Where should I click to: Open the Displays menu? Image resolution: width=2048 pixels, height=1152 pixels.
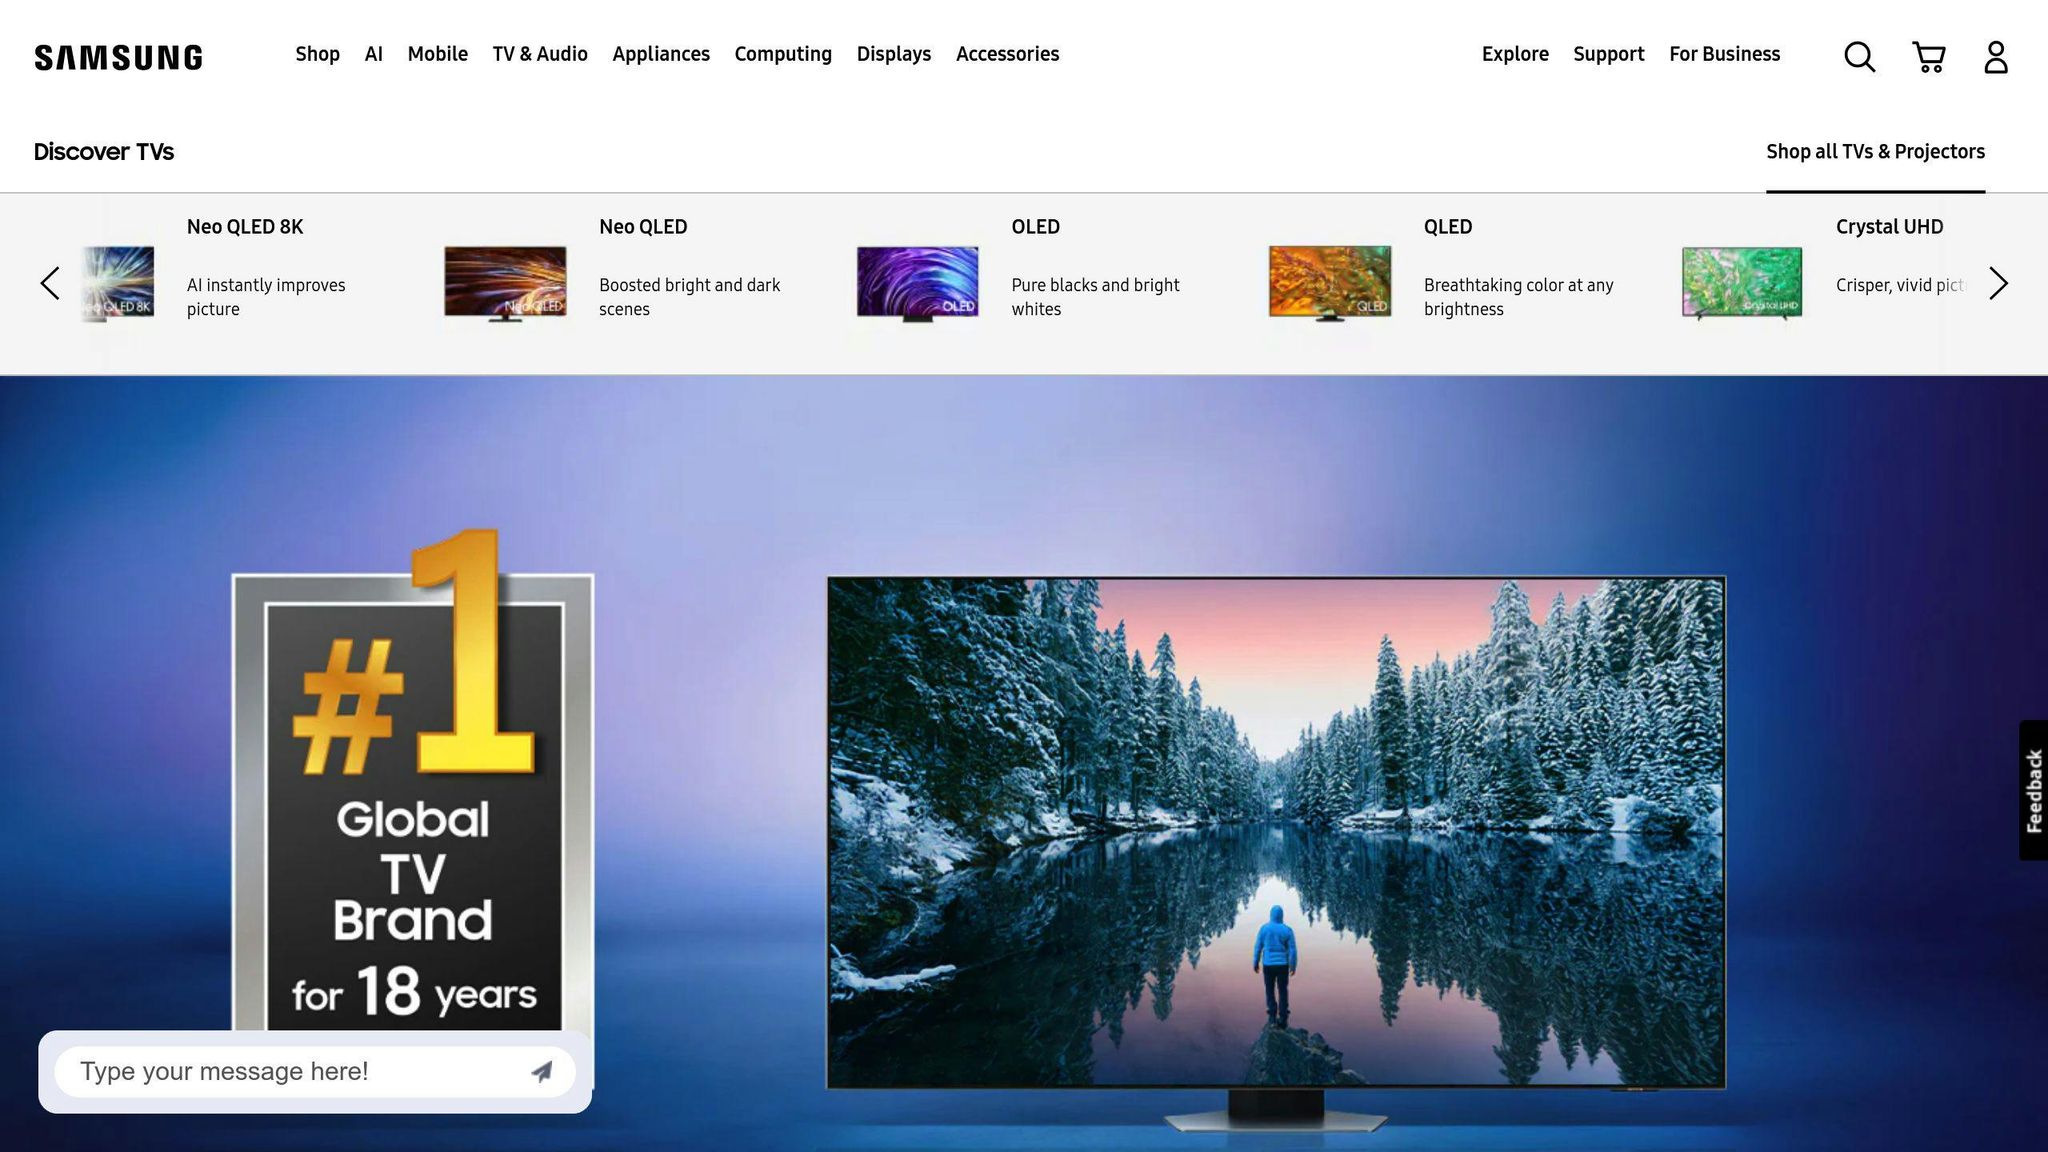pos(894,54)
